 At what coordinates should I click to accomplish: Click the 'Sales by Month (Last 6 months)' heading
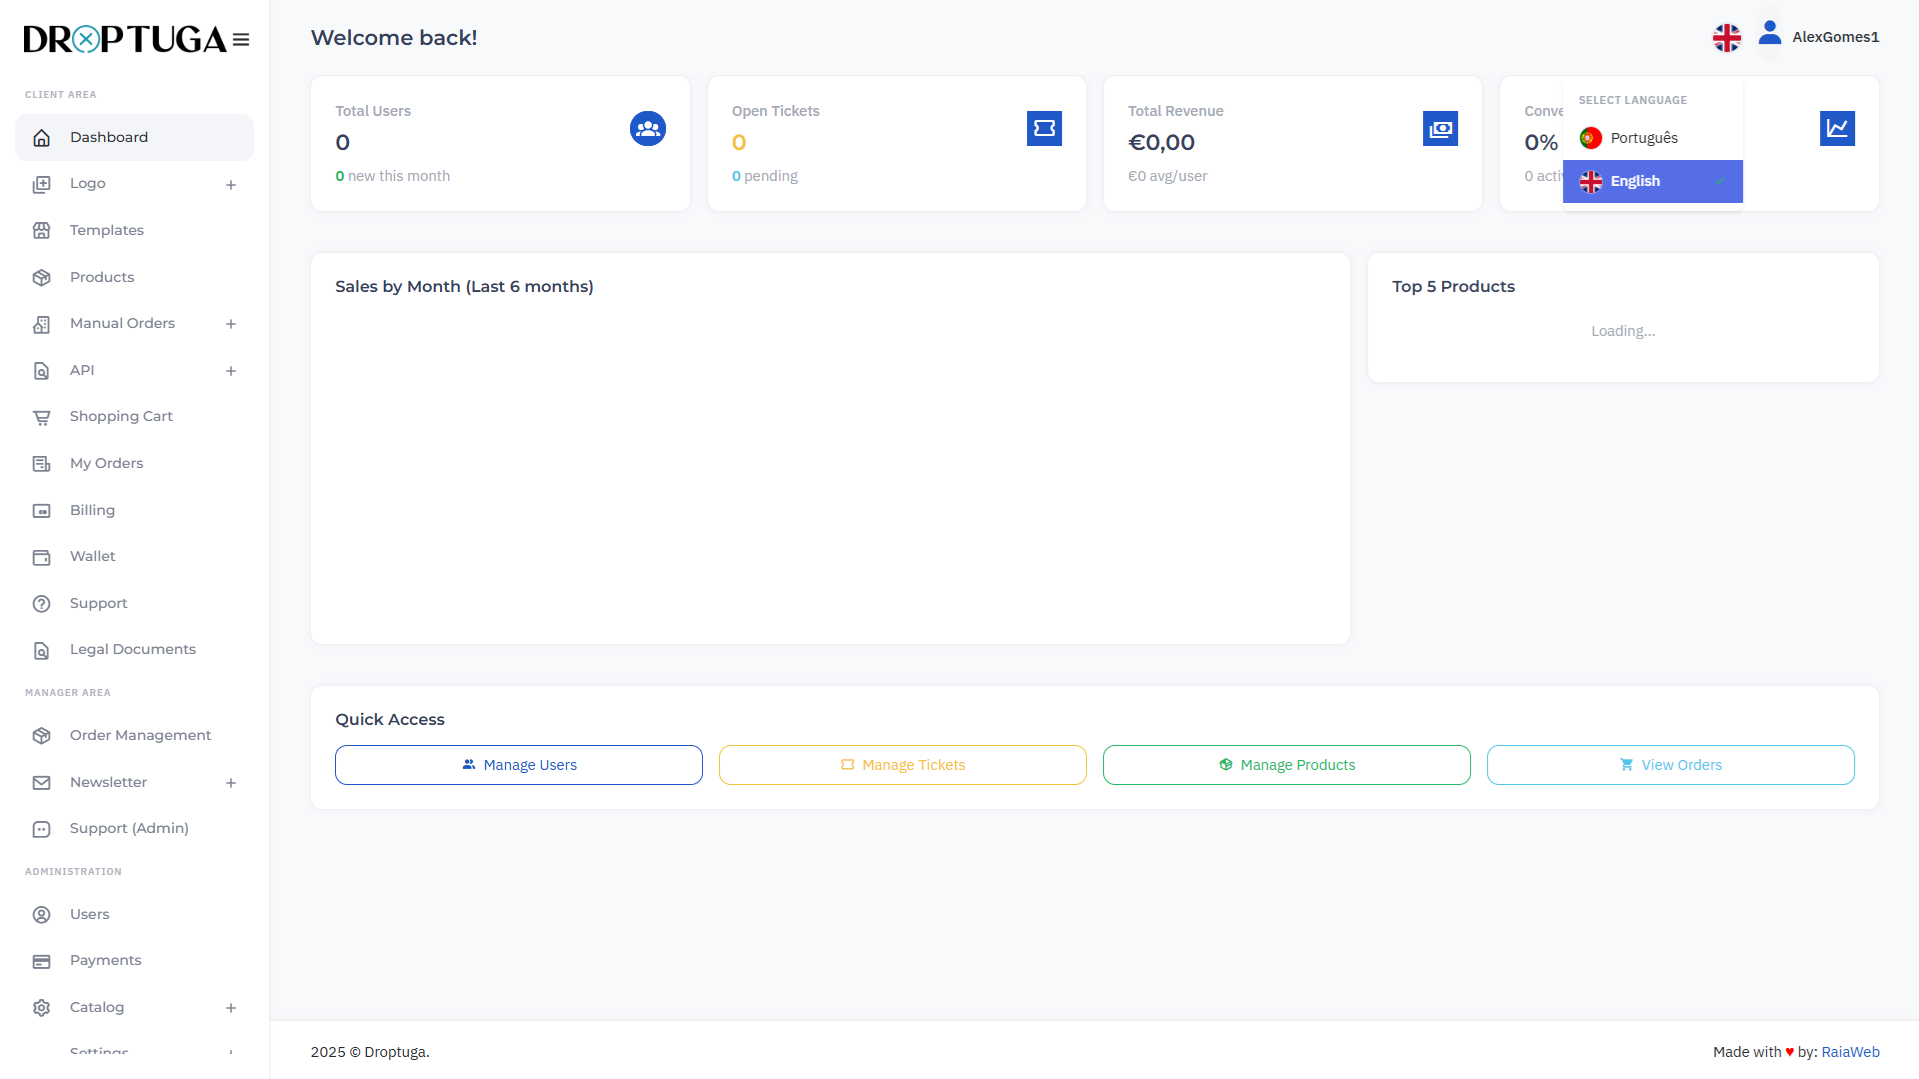(x=464, y=286)
